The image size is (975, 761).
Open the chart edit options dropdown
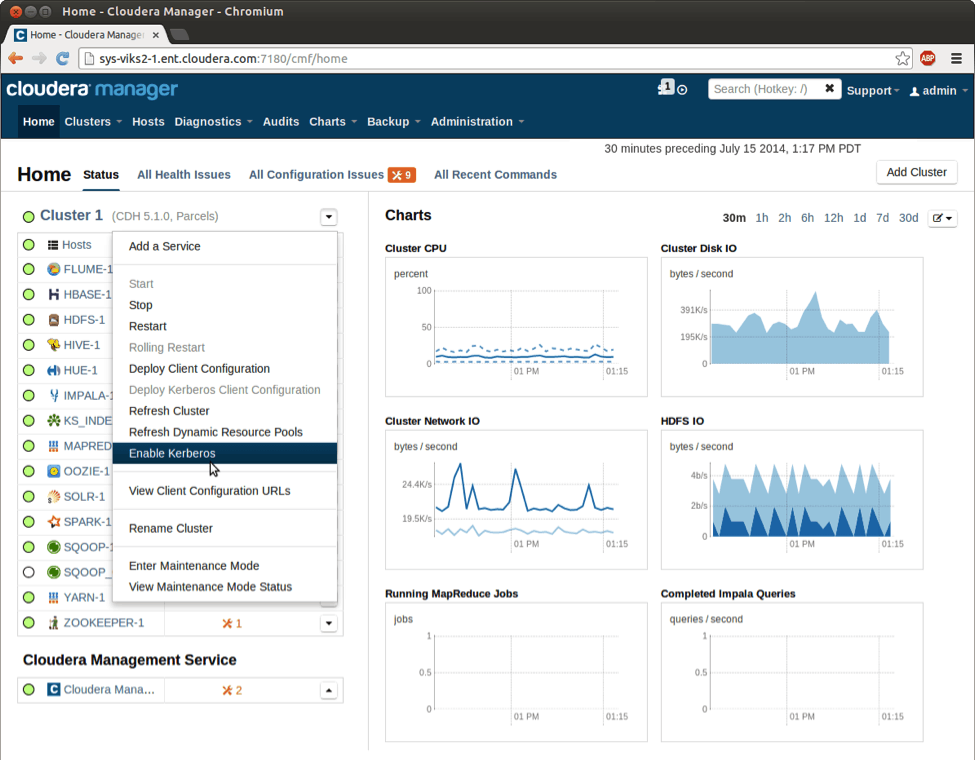(x=942, y=218)
